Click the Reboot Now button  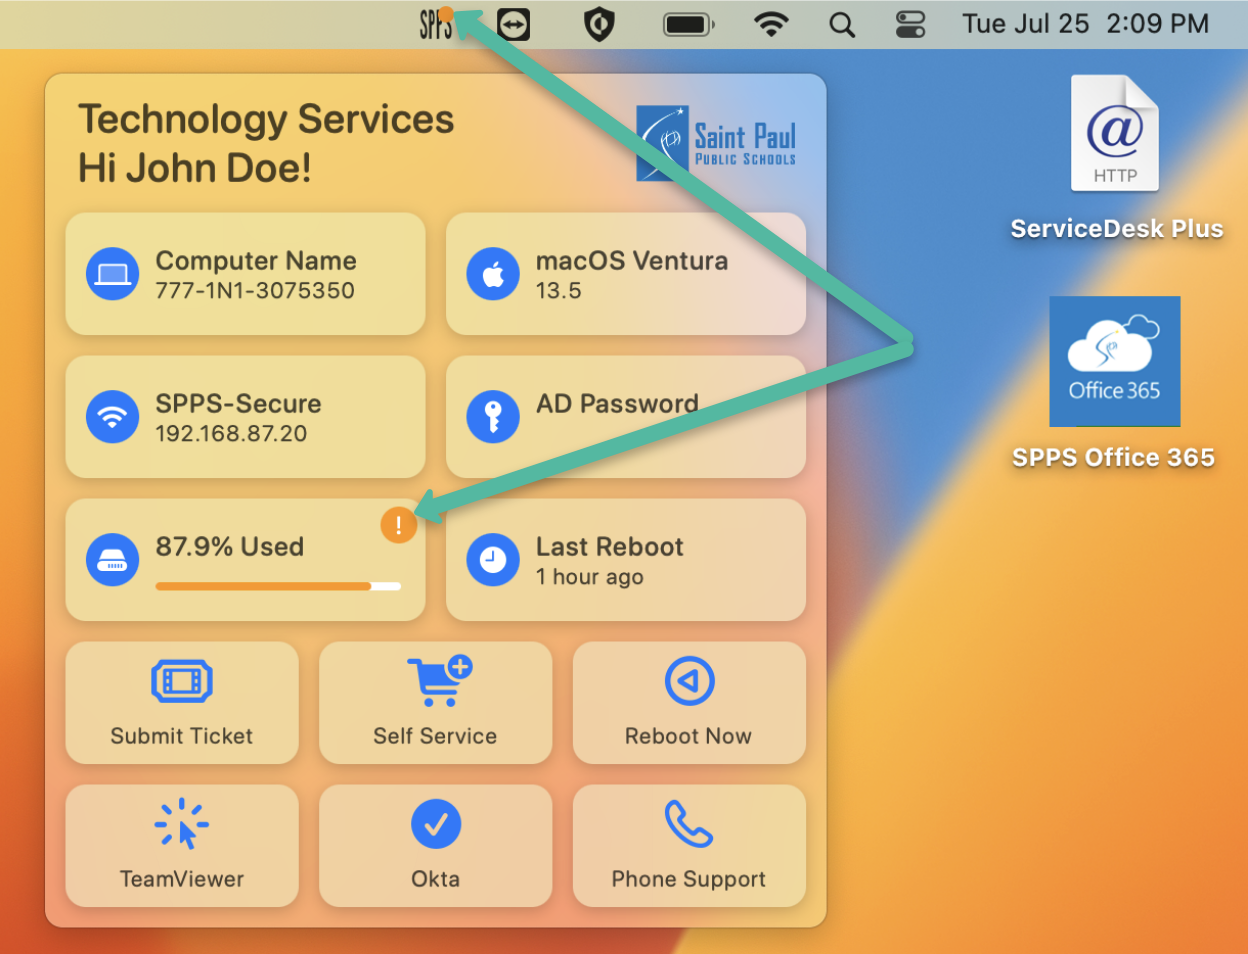(x=689, y=703)
